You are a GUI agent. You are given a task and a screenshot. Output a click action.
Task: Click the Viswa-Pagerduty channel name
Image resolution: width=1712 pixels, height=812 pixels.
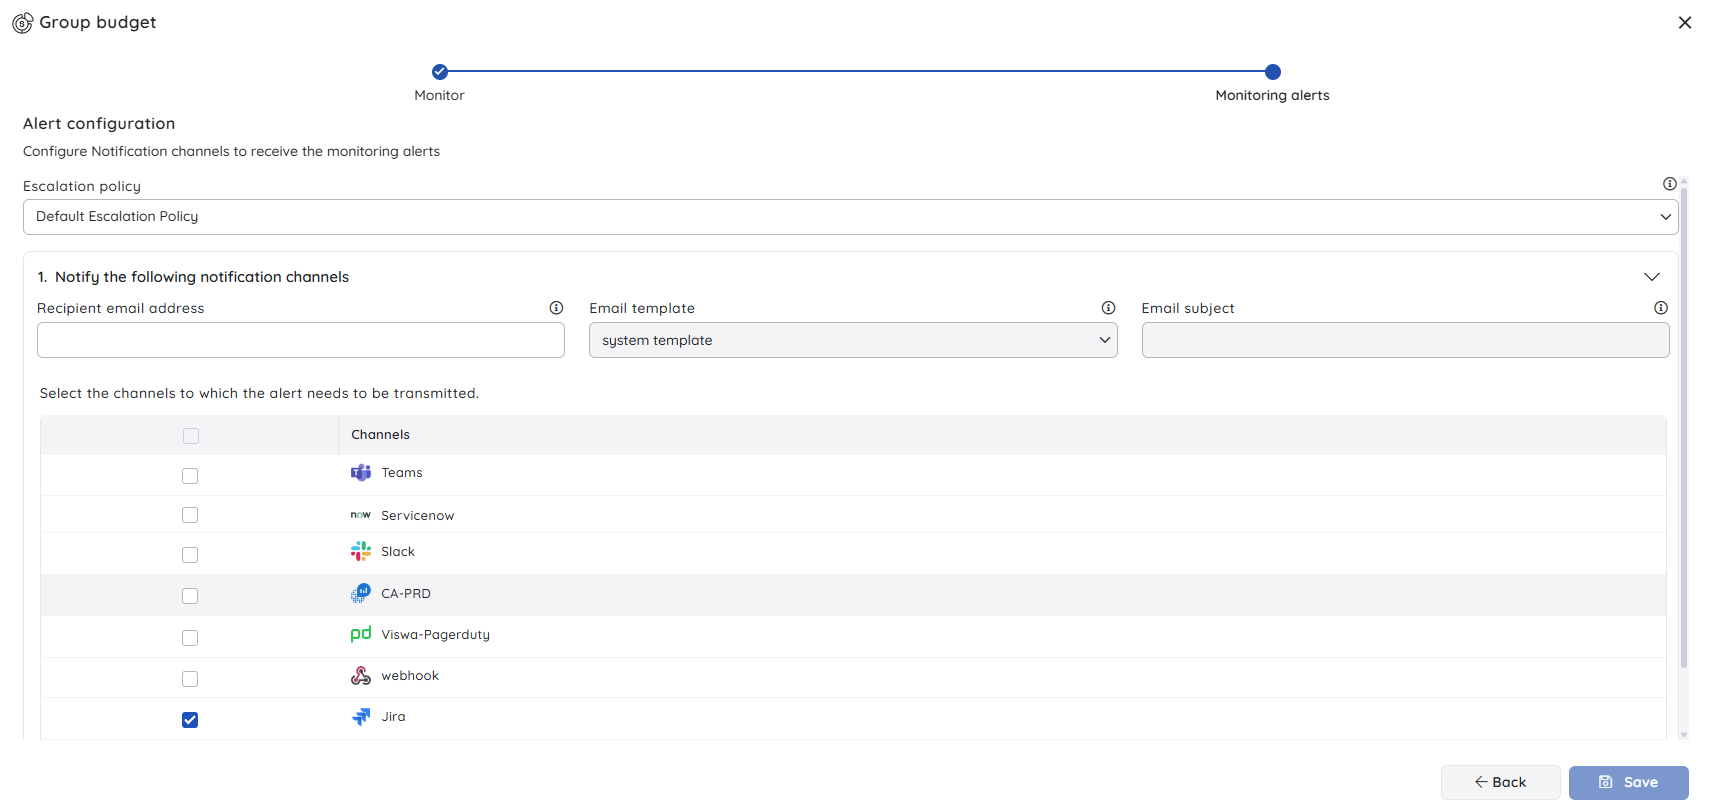(435, 635)
